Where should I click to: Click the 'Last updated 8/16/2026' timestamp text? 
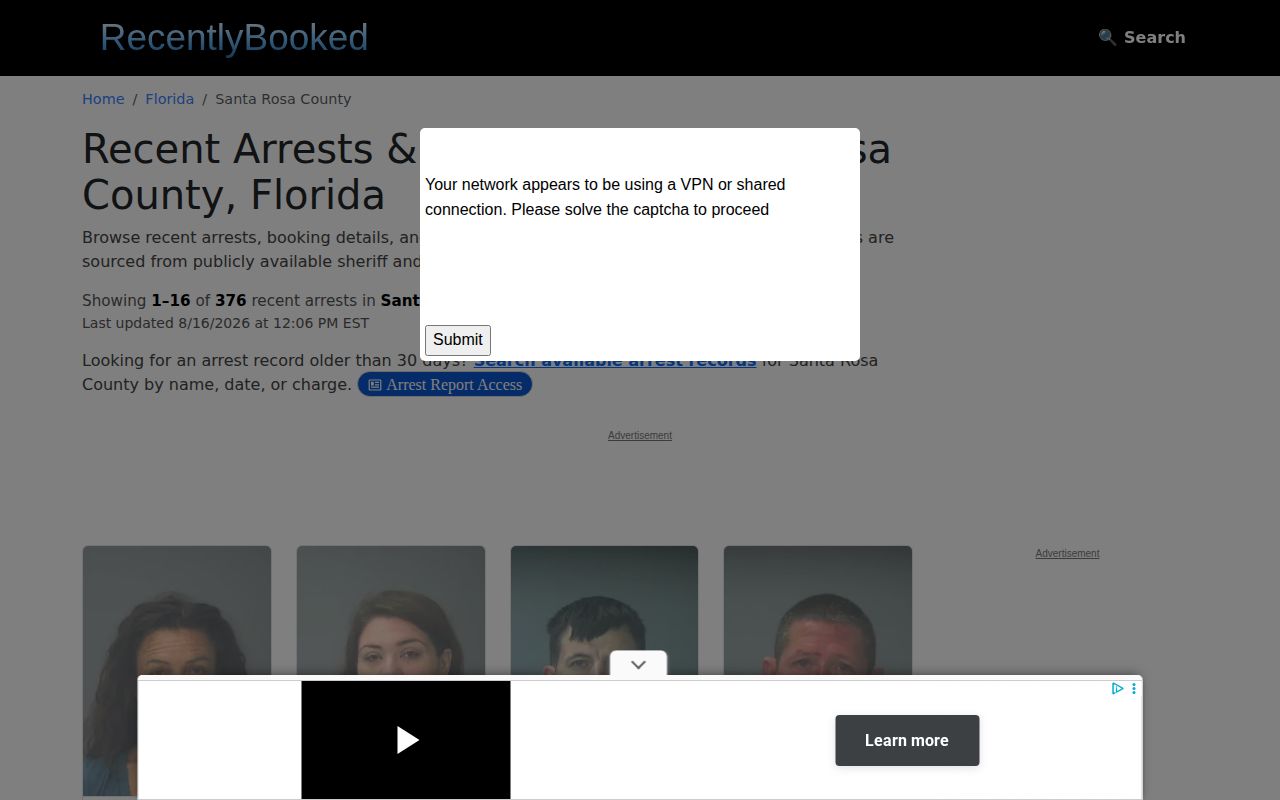(225, 323)
